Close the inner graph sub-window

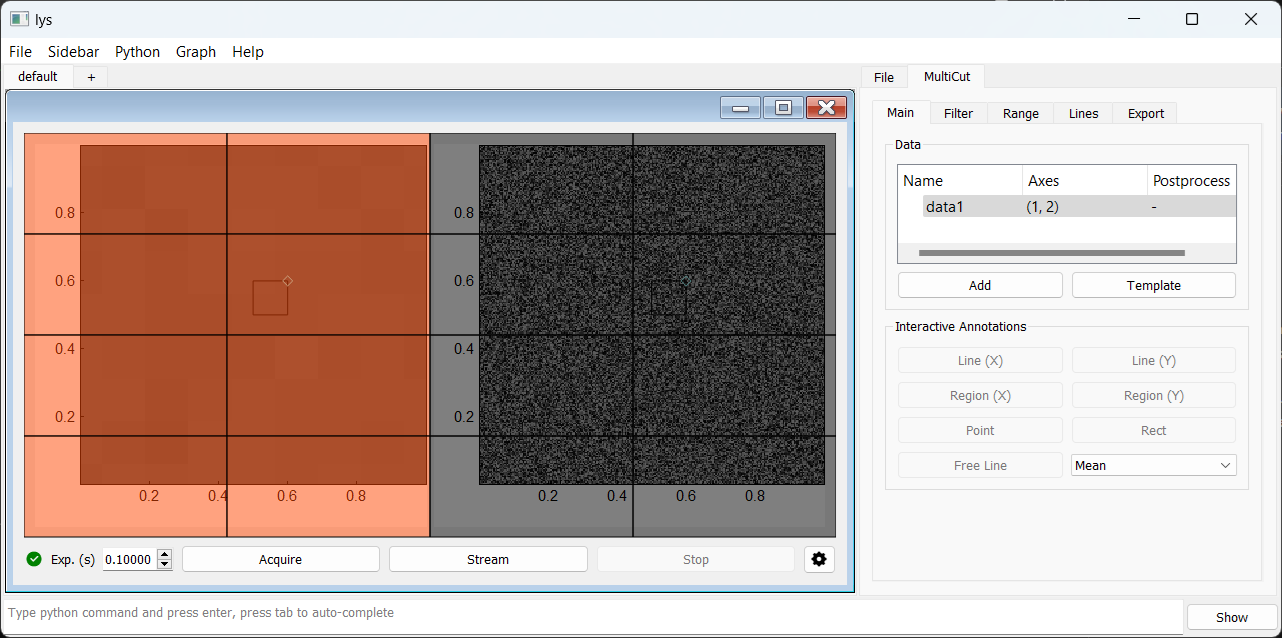[826, 108]
